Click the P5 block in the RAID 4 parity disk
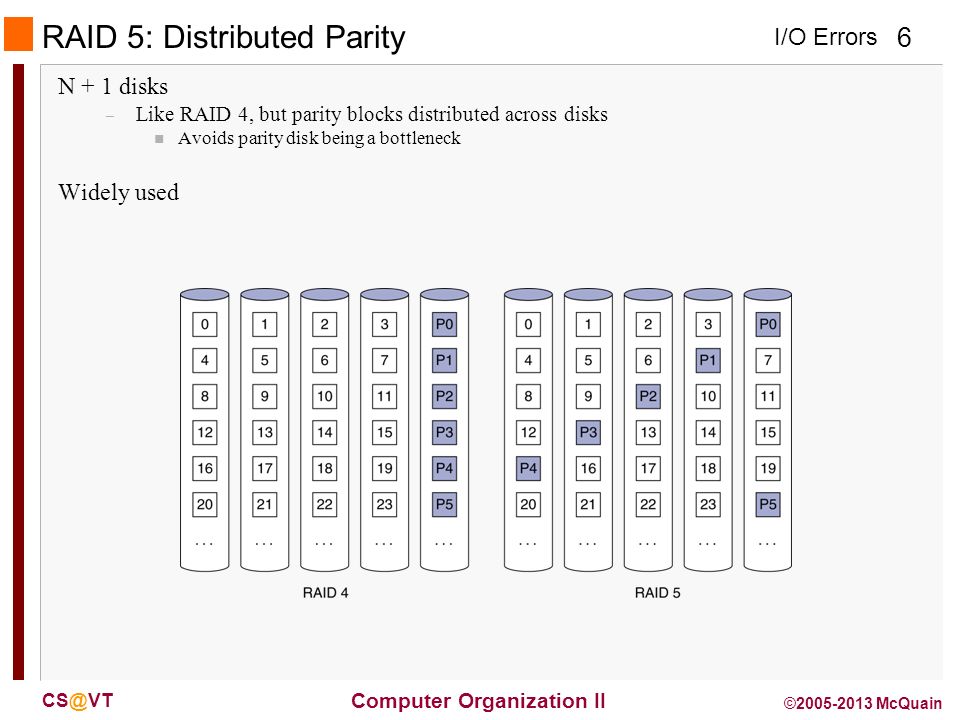Screen dimensions: 960x720 [x=444, y=504]
